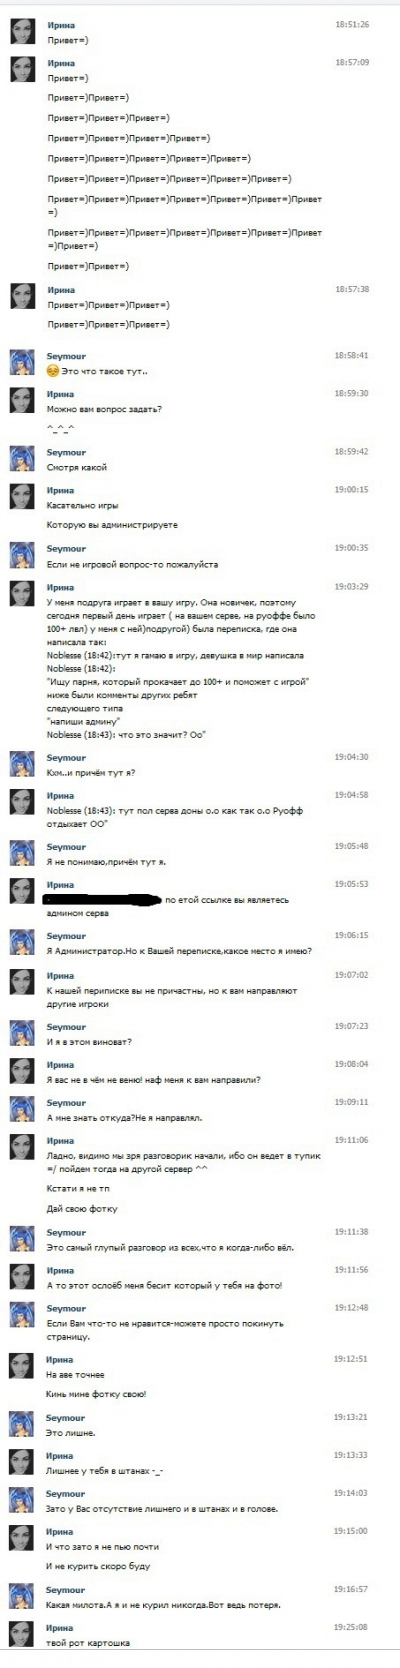Select the message "Лишнее у тебя в штанах"
Viewport: 400px width, 1668px height.
[x=105, y=1471]
